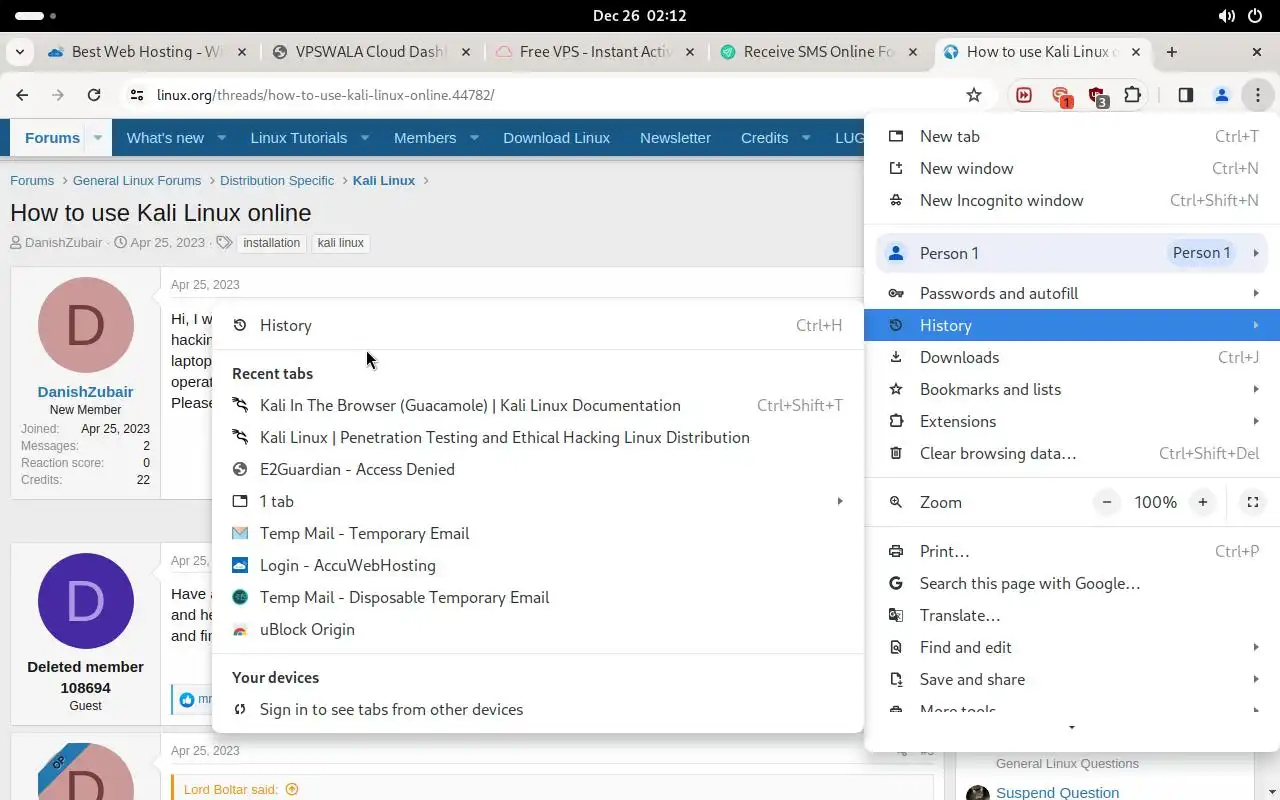Open Downloads from the menu
1280x800 pixels.
[1072, 357]
